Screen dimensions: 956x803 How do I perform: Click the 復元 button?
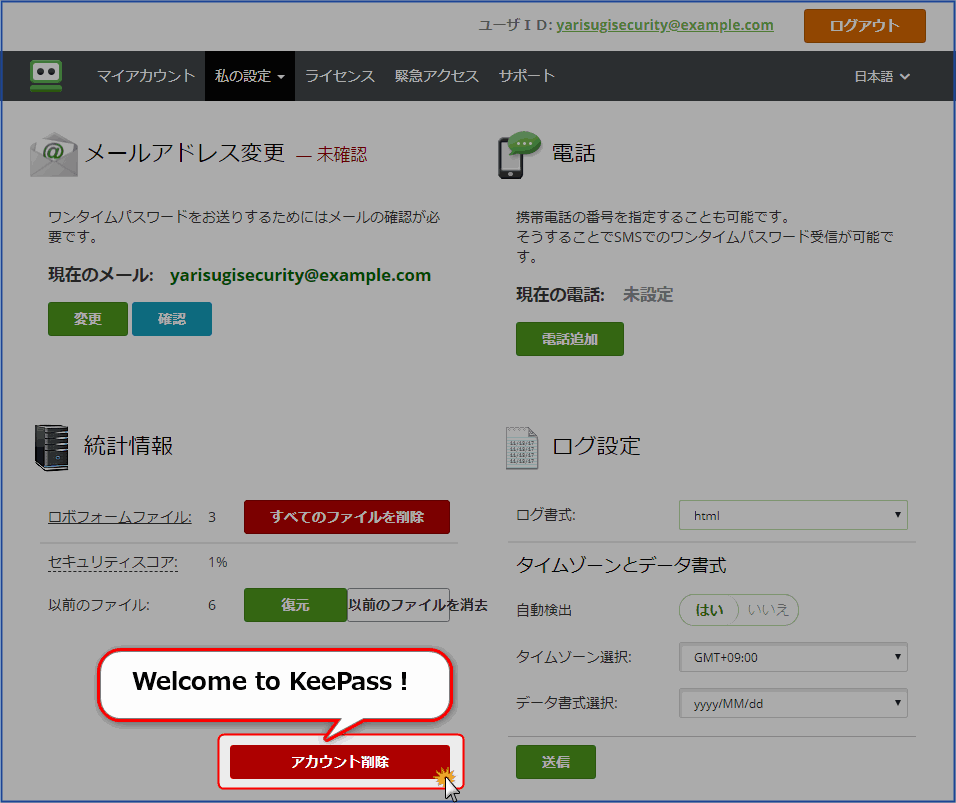295,605
